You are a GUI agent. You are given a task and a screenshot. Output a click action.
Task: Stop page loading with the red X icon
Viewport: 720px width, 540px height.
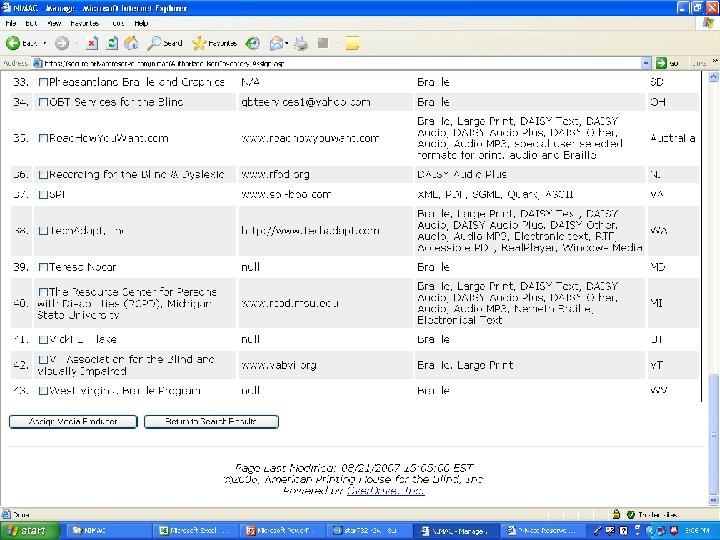click(x=92, y=43)
